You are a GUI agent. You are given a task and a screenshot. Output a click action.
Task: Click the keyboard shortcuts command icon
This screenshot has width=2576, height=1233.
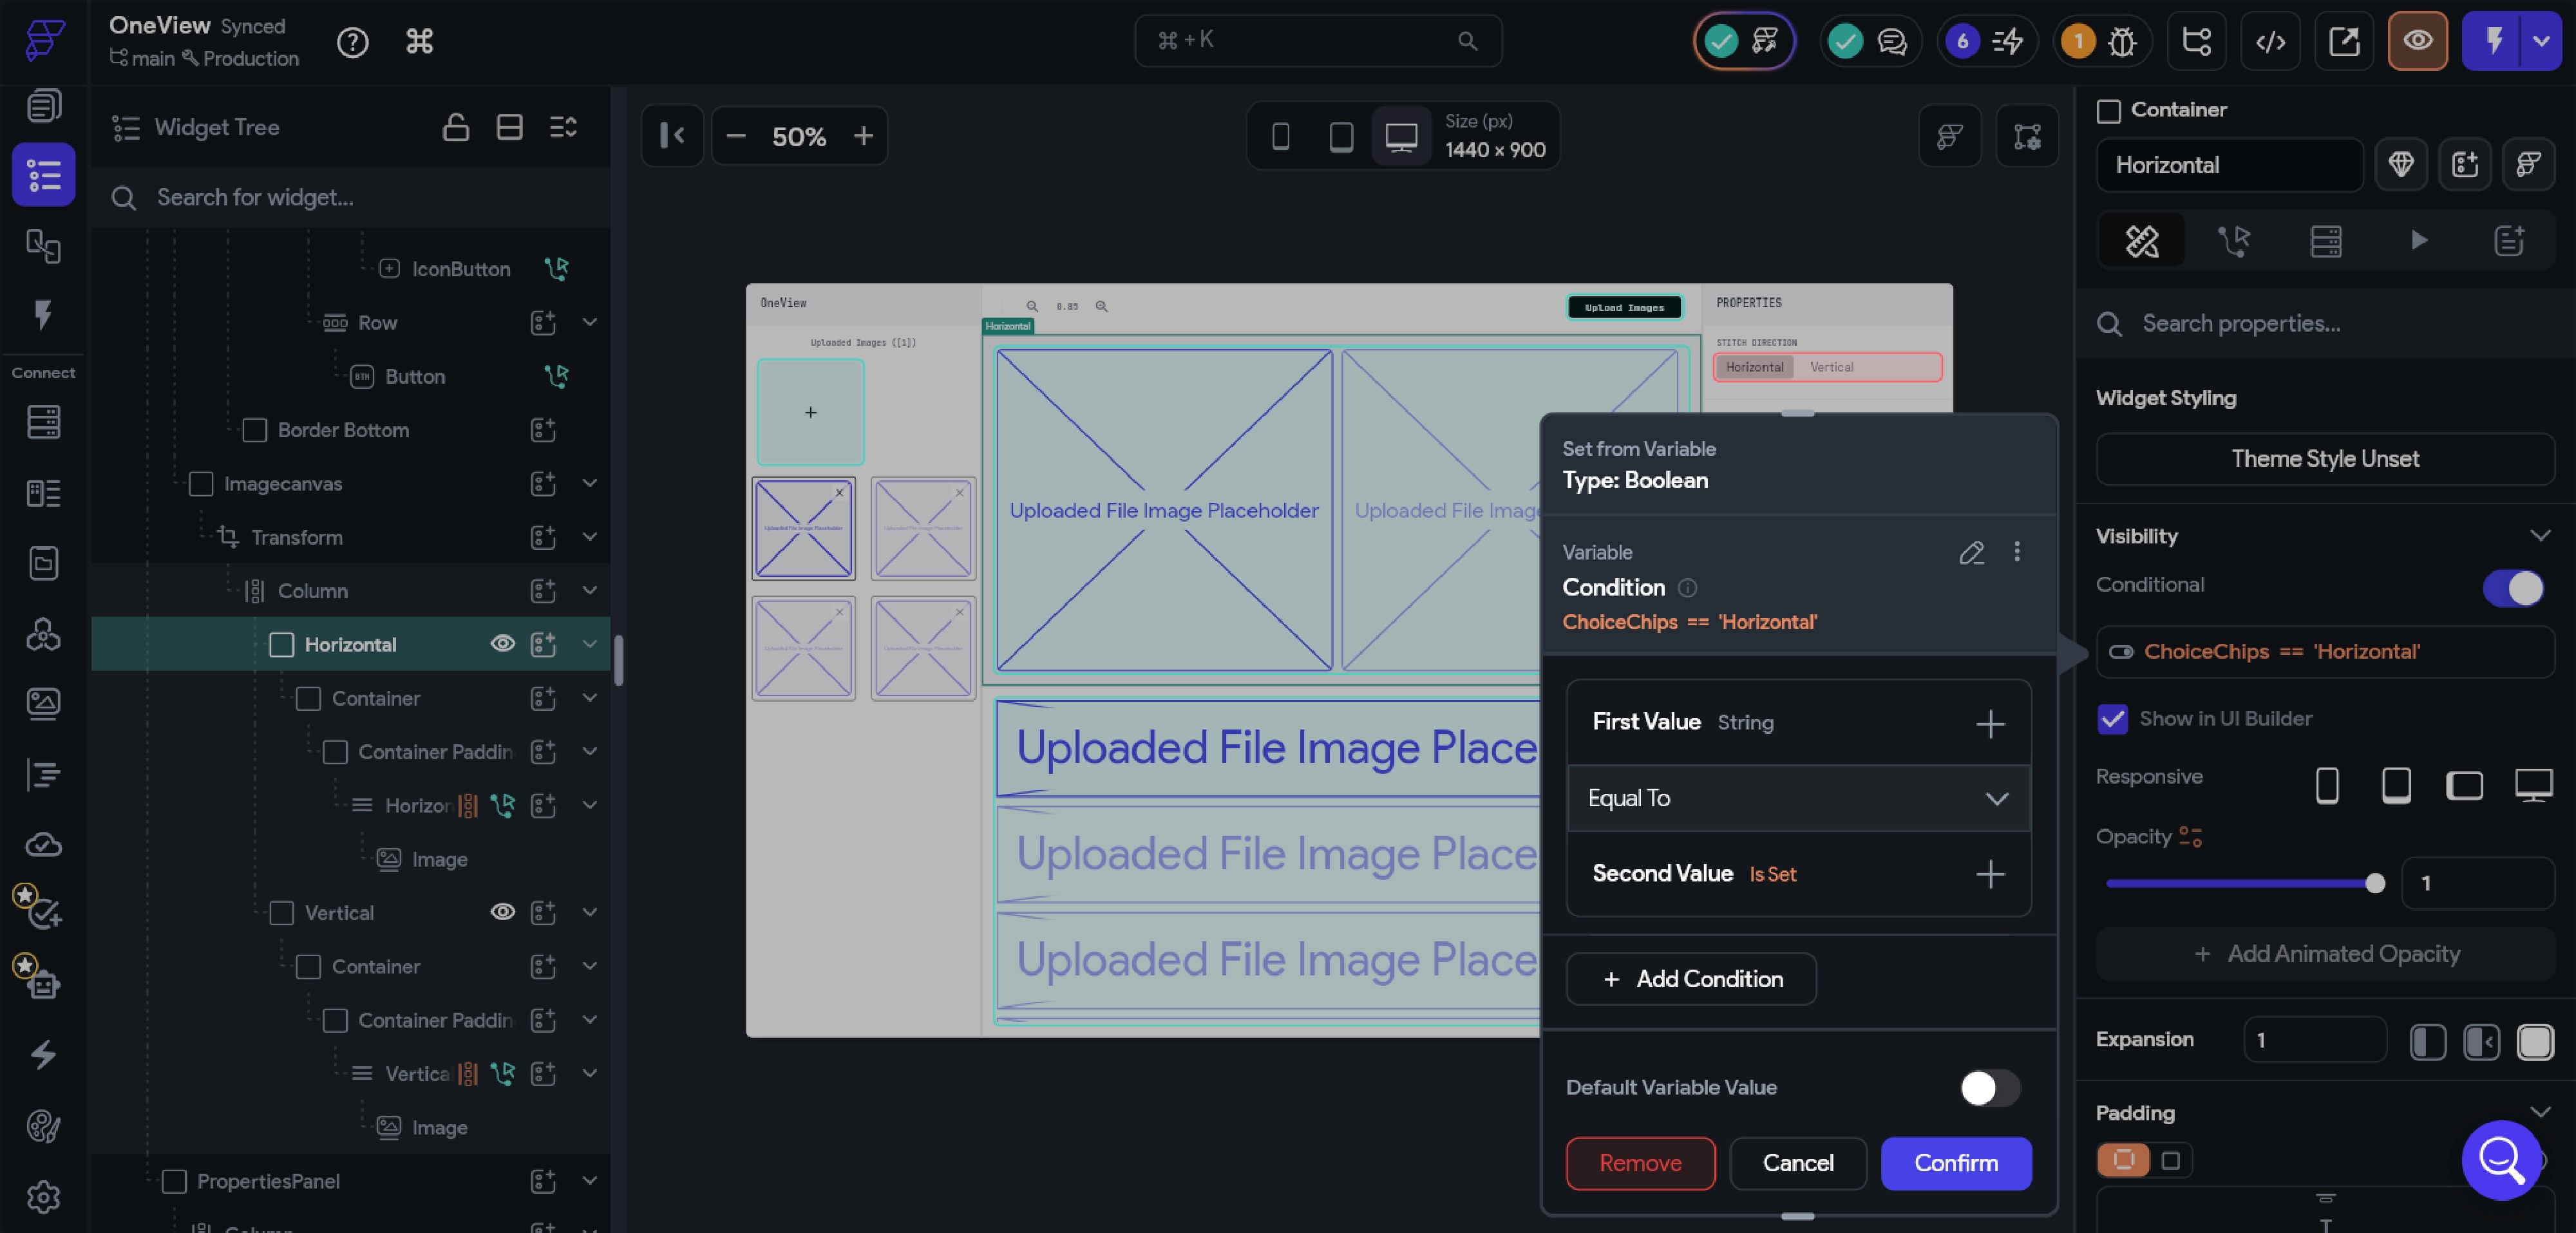[419, 41]
